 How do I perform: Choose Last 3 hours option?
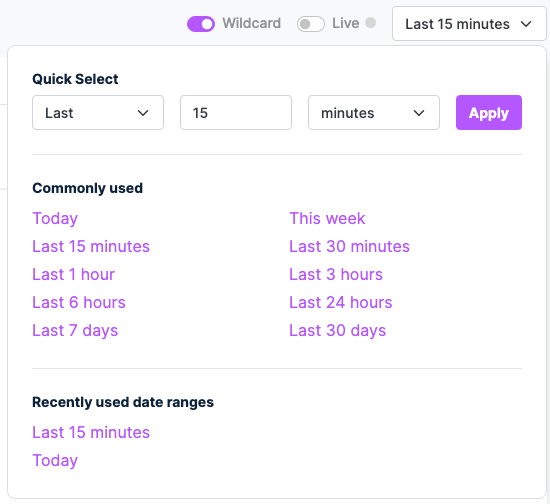tap(336, 274)
